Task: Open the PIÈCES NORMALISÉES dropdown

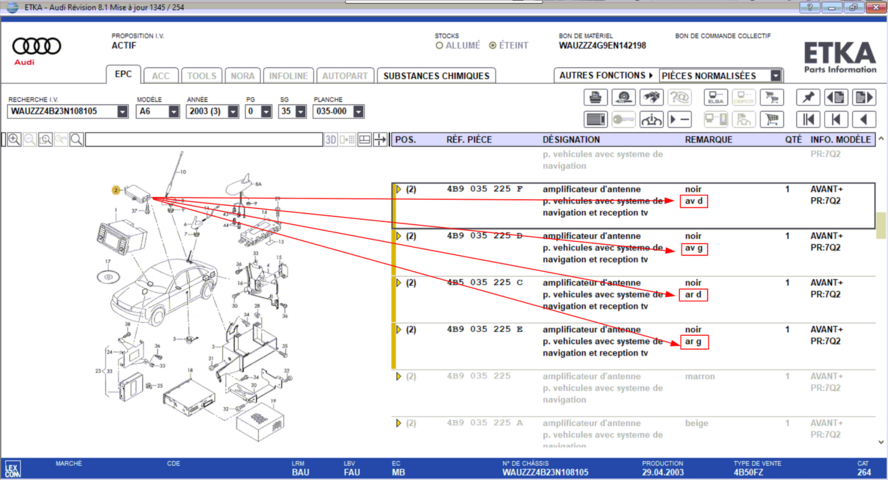Action: [776, 75]
